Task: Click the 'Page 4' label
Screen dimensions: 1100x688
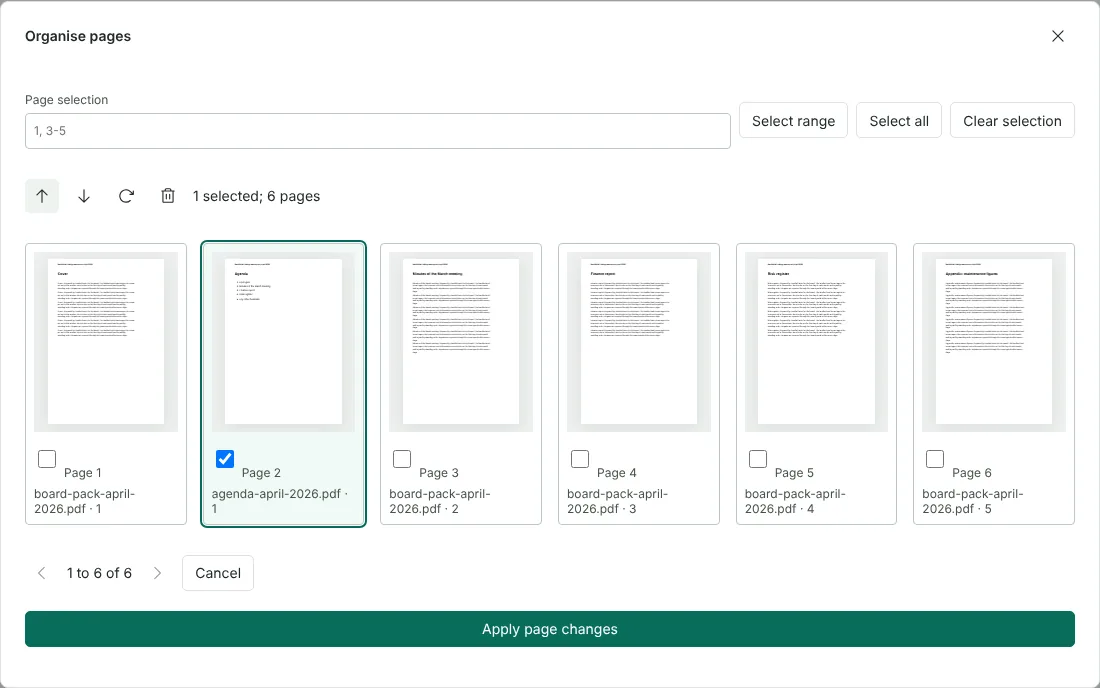Action: pos(617,473)
